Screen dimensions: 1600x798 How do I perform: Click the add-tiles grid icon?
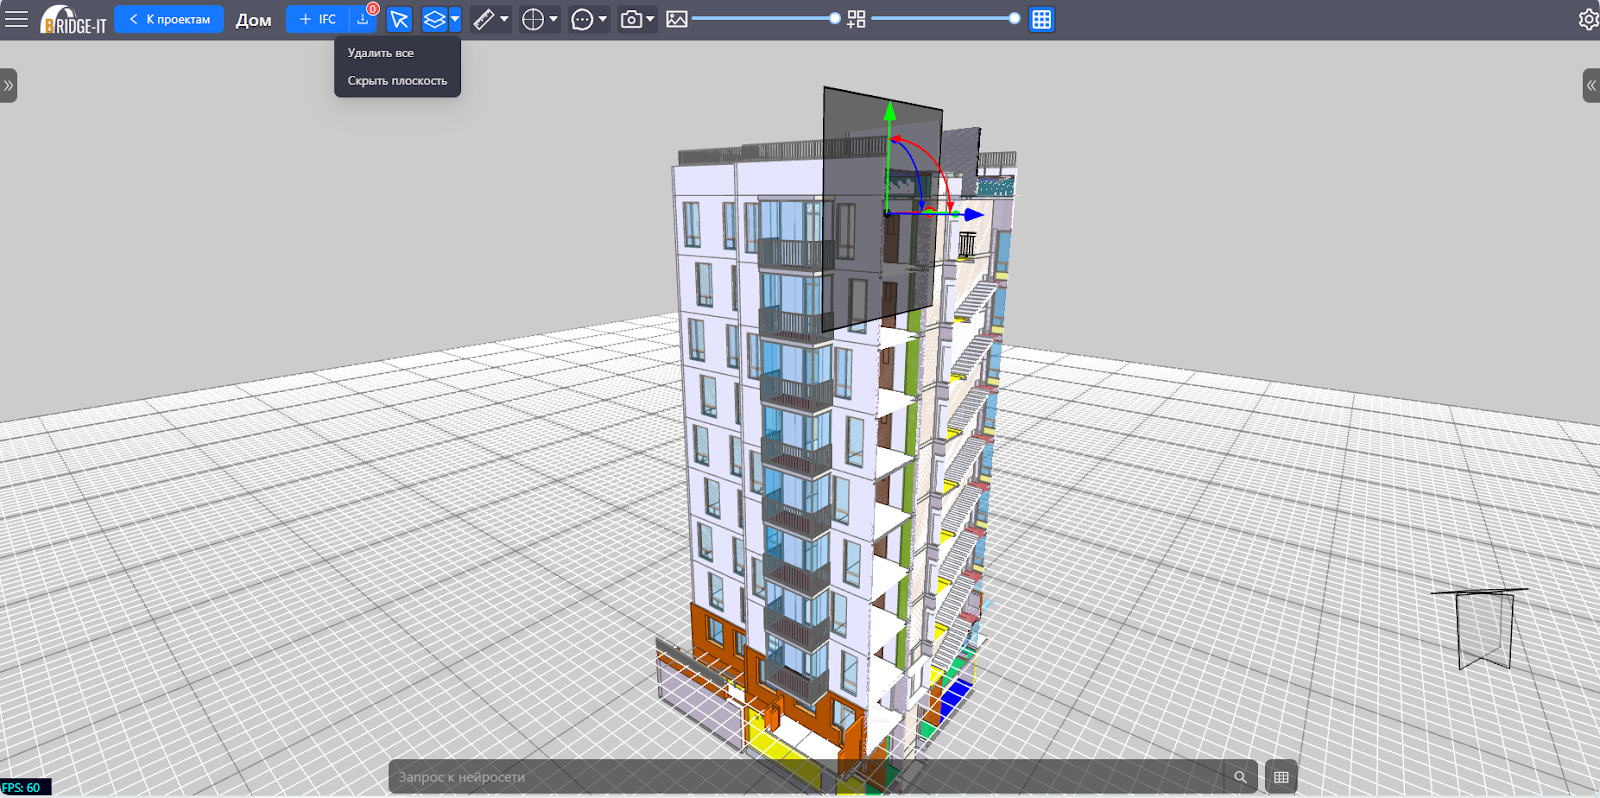point(856,19)
